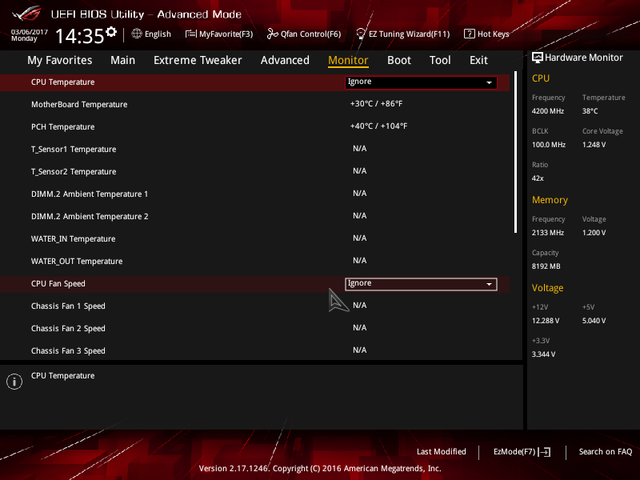The width and height of the screenshot is (640, 480).
Task: Click 38°C CPU temperature value
Action: coord(590,111)
